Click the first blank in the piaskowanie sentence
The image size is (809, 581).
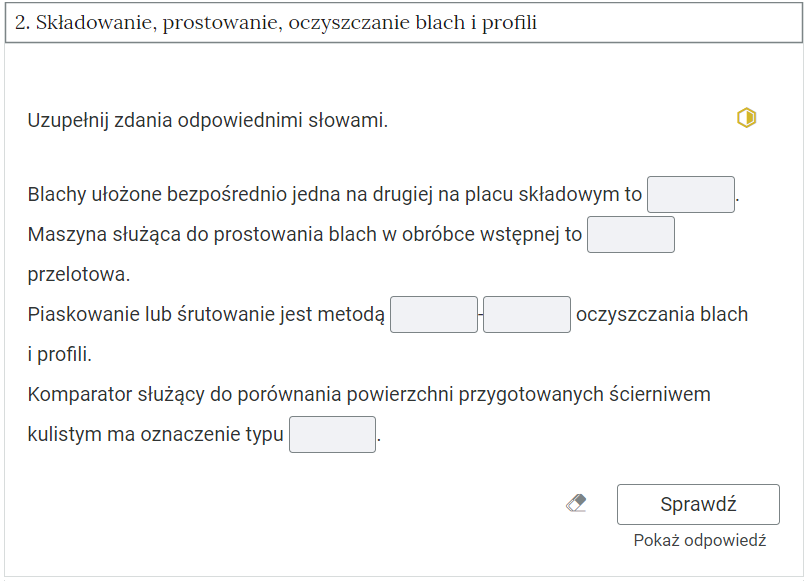coord(434,314)
